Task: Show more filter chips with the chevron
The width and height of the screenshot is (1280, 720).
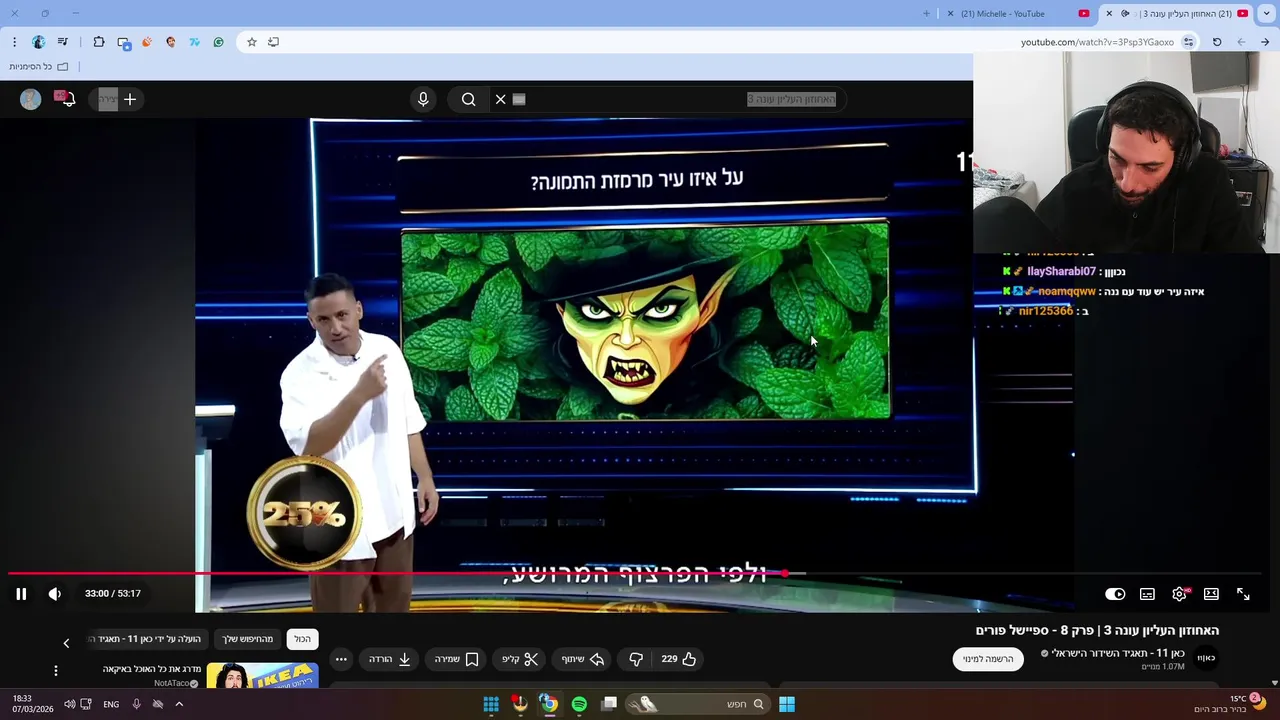Action: coord(66,643)
